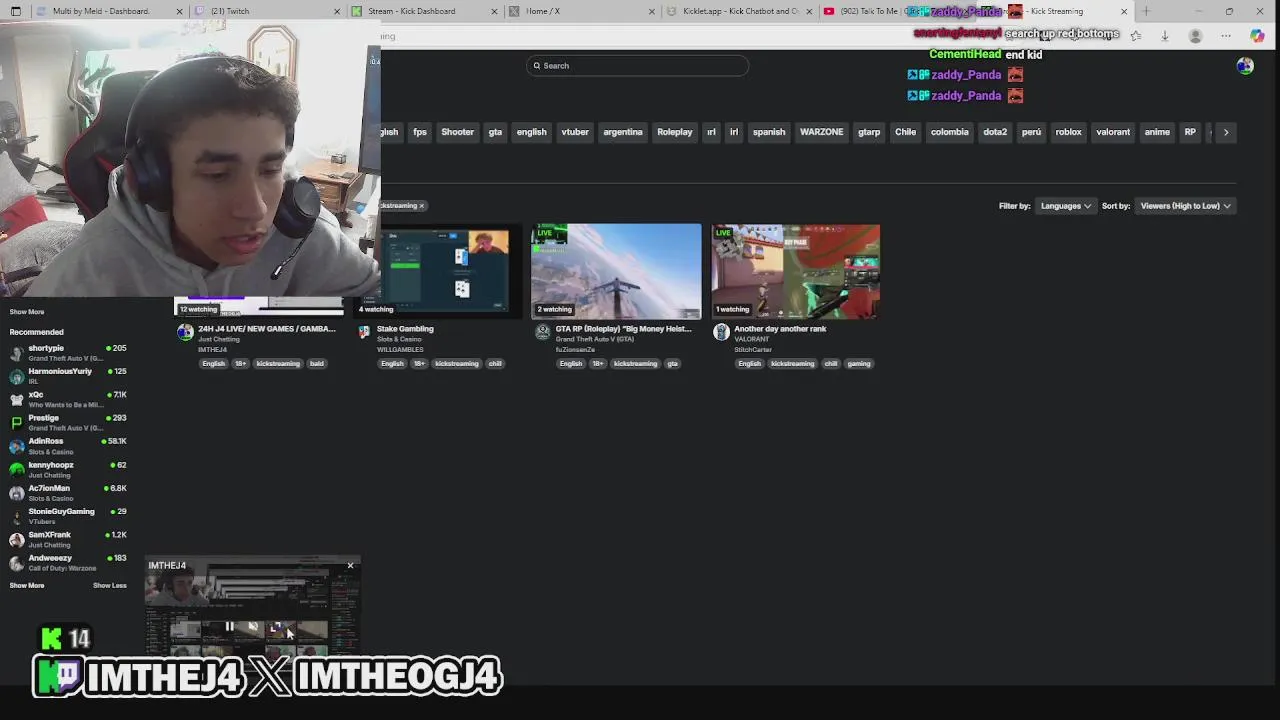Viewport: 1280px width, 720px height.
Task: Open SamXFrank avatar icon
Action: tap(17, 539)
